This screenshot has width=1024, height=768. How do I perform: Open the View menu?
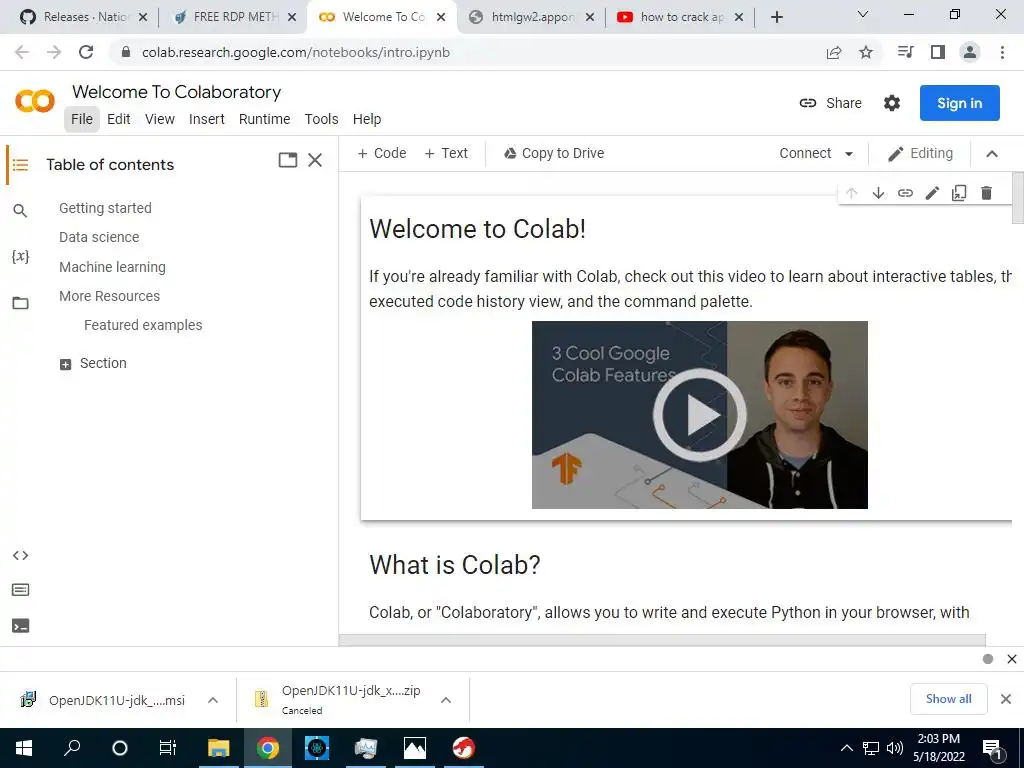[159, 119]
